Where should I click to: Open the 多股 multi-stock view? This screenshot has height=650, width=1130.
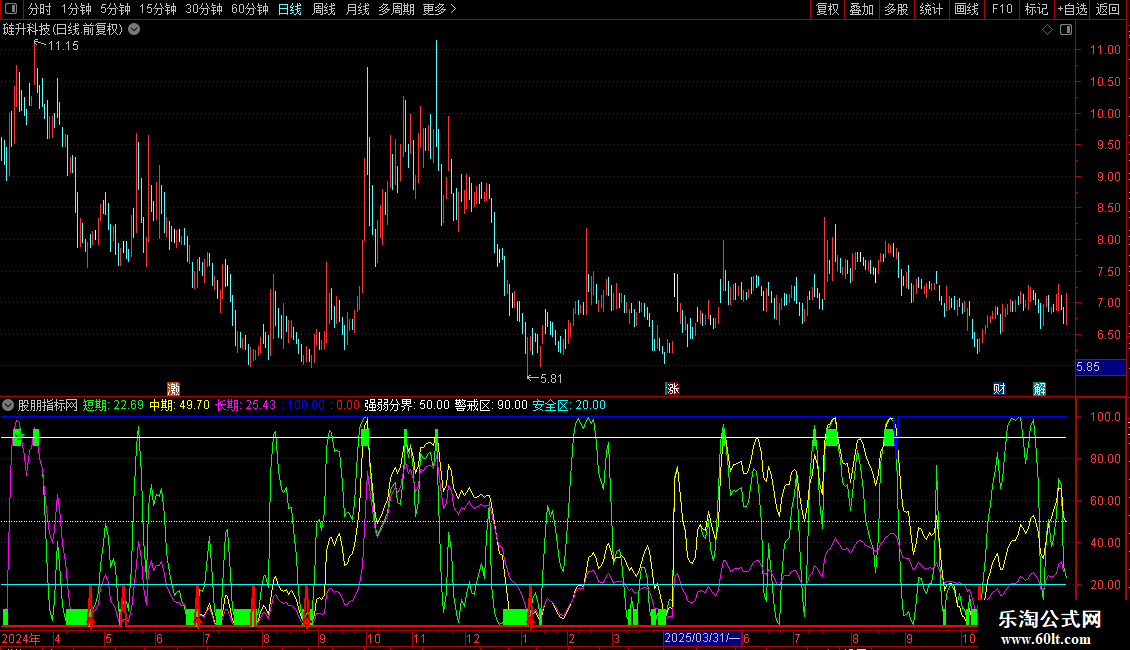click(896, 9)
